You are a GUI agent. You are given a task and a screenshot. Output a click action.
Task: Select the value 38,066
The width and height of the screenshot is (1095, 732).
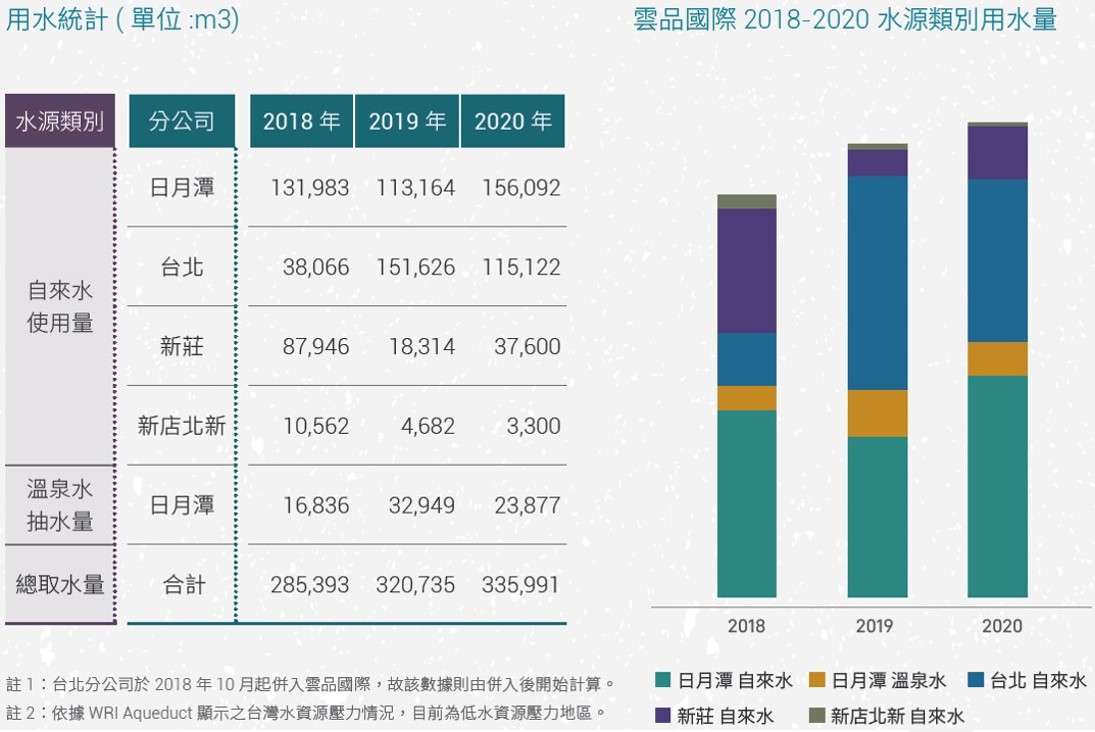[316, 267]
